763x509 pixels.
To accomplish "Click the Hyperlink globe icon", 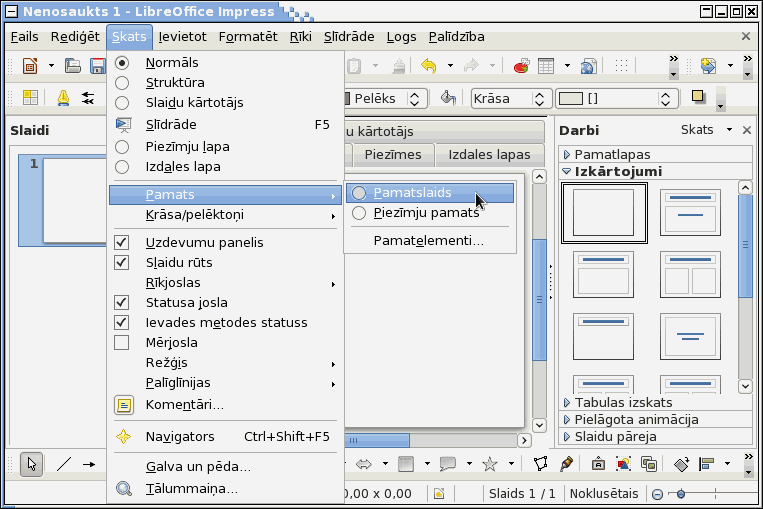I will pyautogui.click(x=589, y=65).
